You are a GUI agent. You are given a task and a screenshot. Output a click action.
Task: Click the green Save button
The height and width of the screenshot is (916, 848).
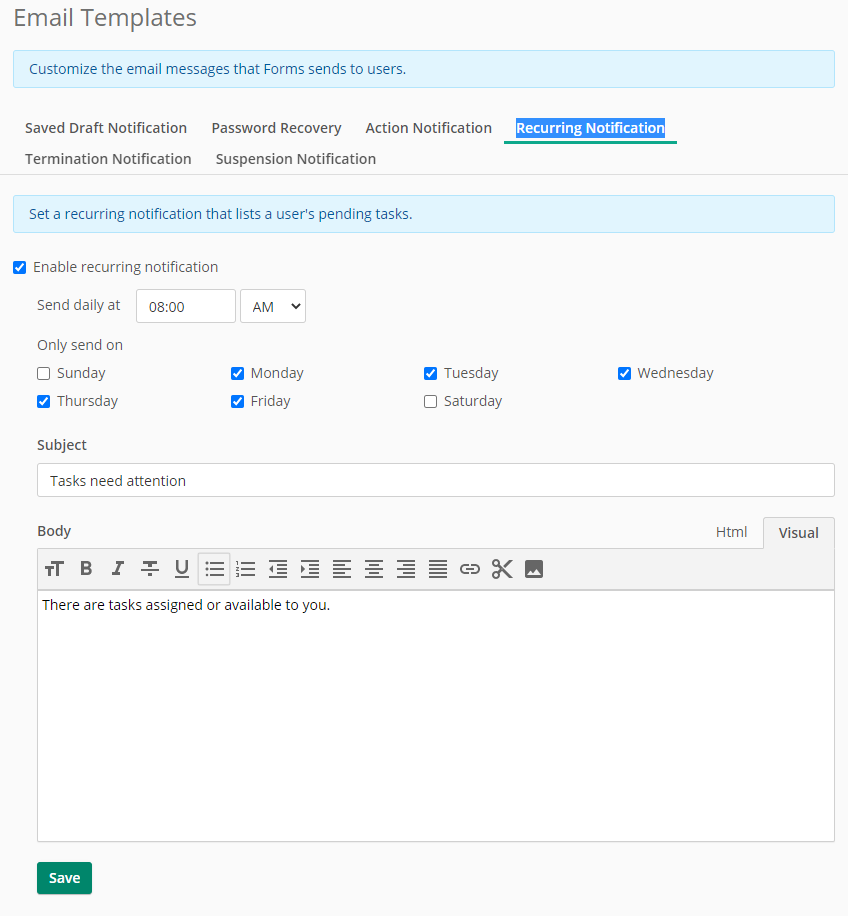tap(64, 878)
